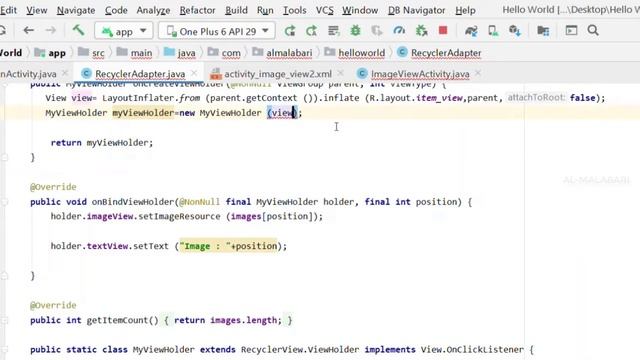The width and height of the screenshot is (640, 360).
Task: Click Attach Debugger to Android Process icon
Action: click(421, 31)
